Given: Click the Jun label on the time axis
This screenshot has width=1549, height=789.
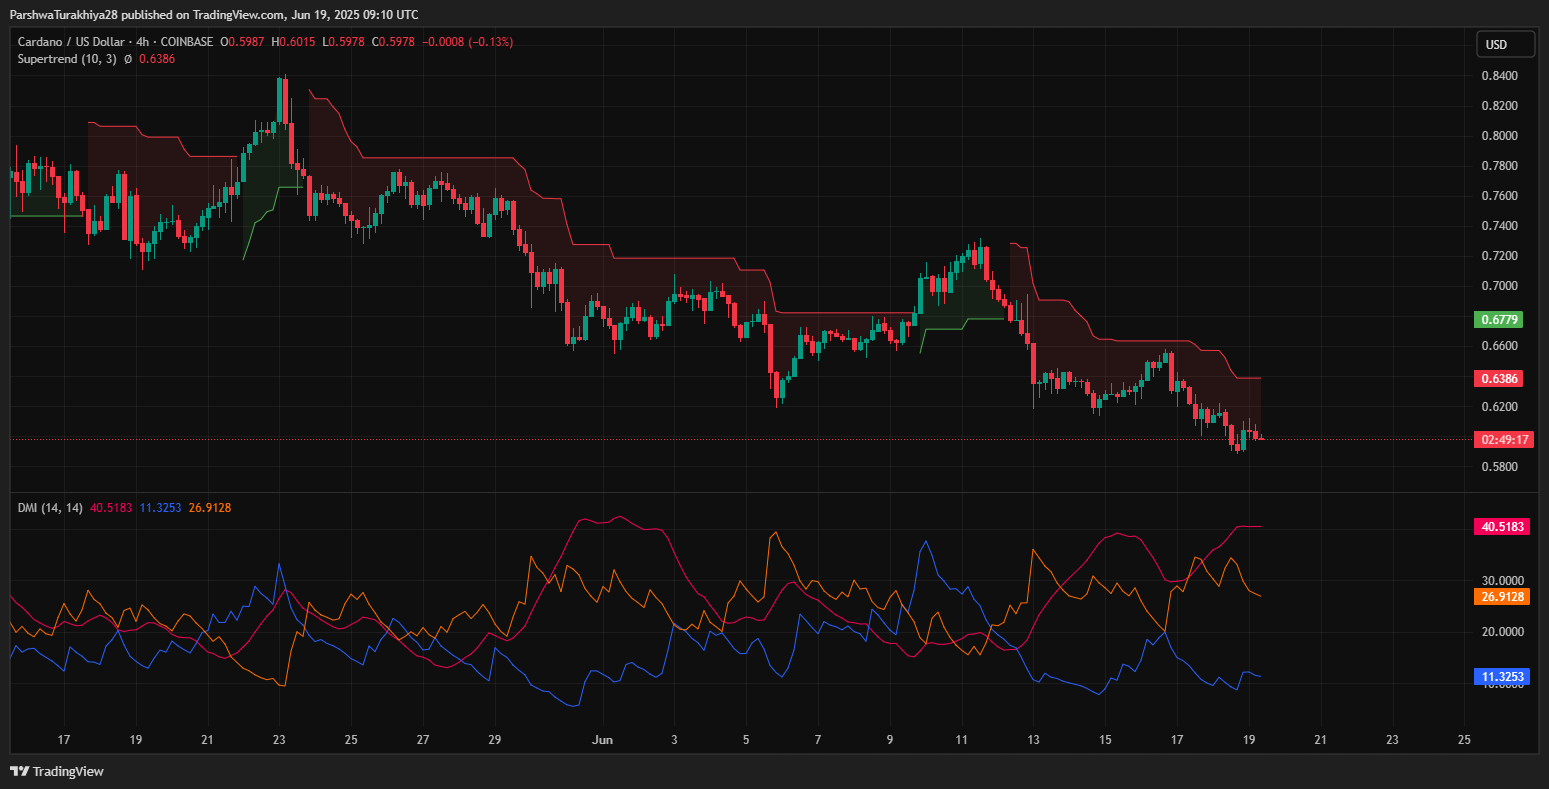Looking at the screenshot, I should pyautogui.click(x=602, y=740).
